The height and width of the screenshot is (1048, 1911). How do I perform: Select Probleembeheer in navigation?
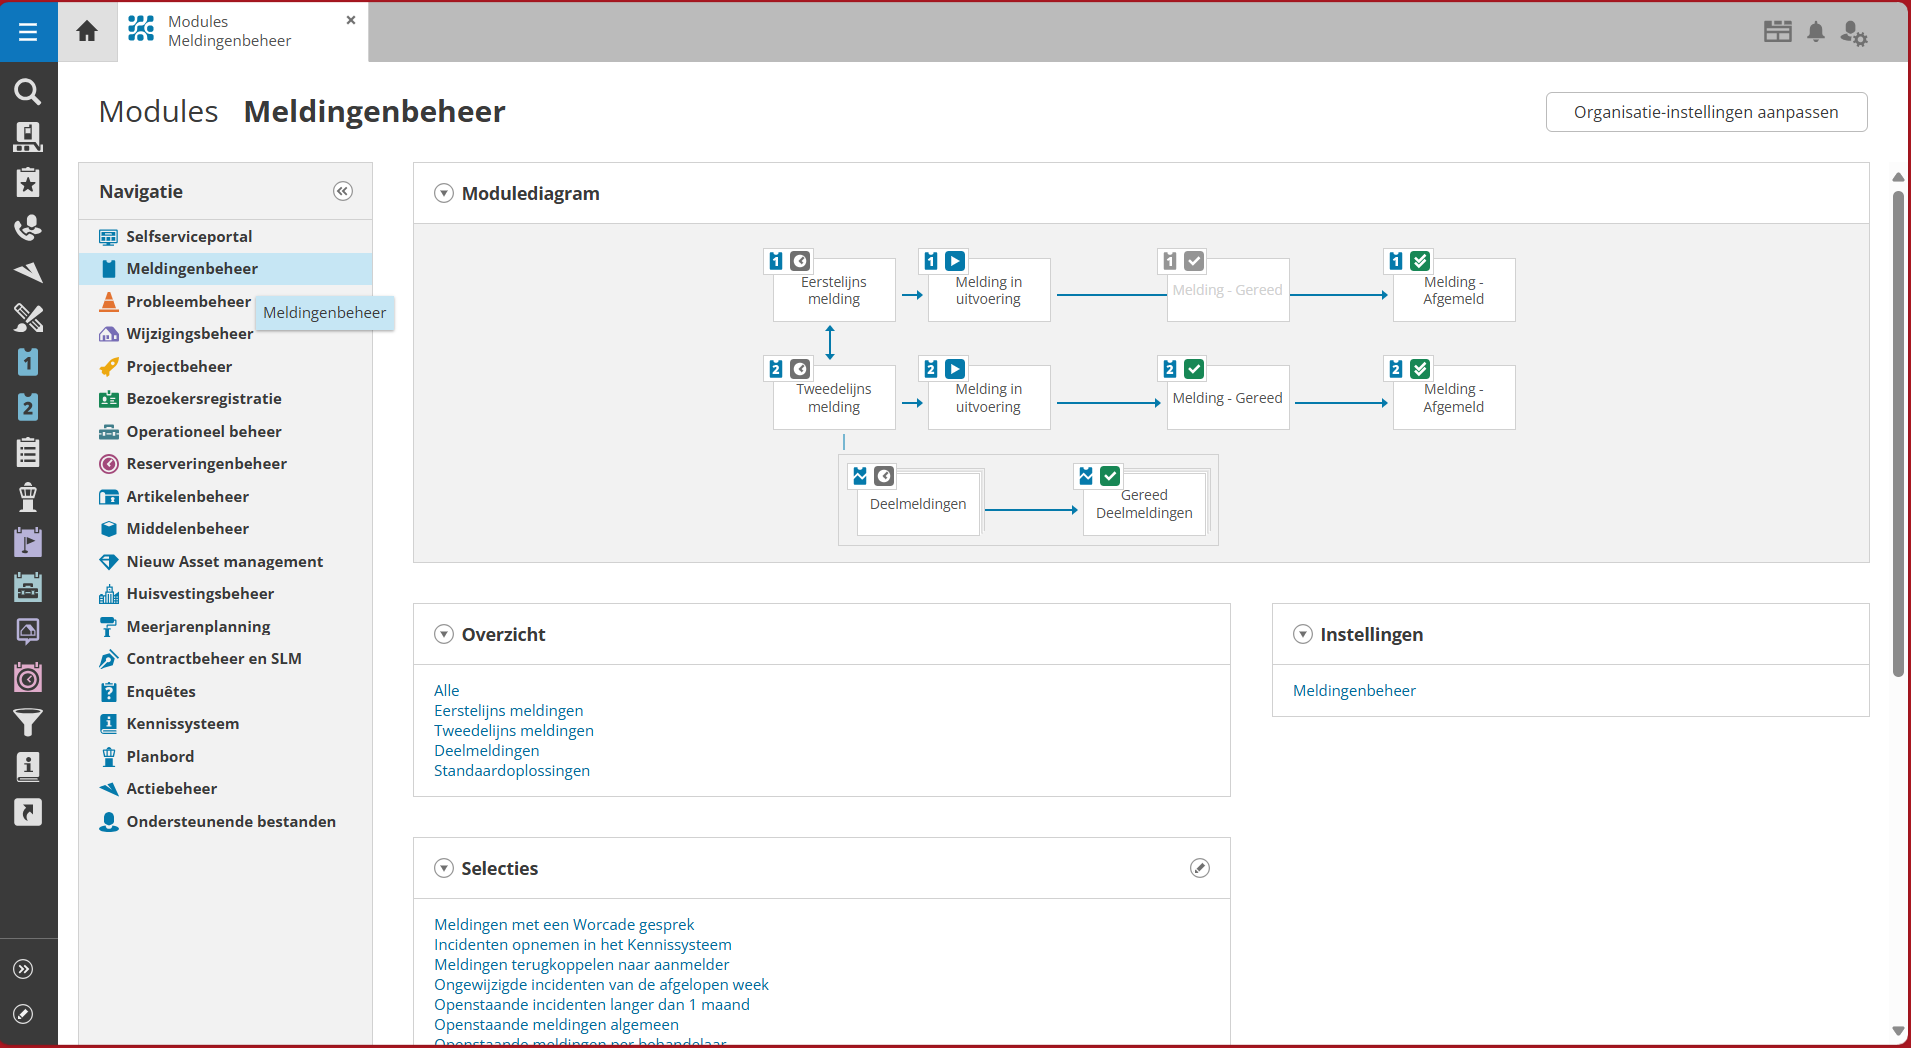[188, 301]
